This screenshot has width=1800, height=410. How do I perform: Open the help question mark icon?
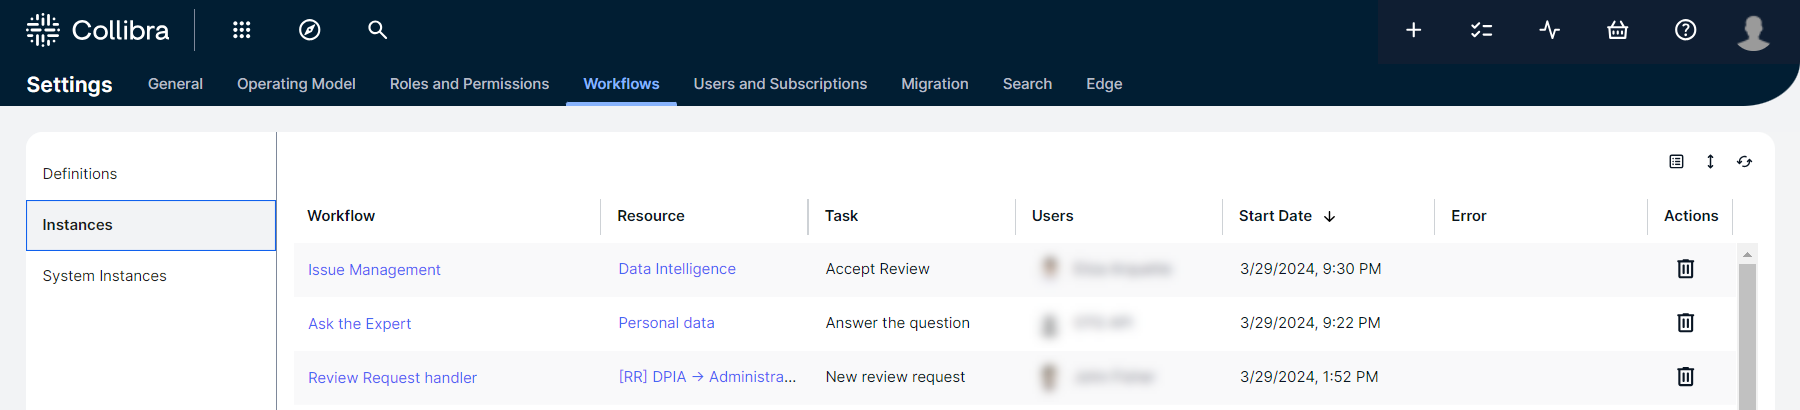pos(1685,30)
